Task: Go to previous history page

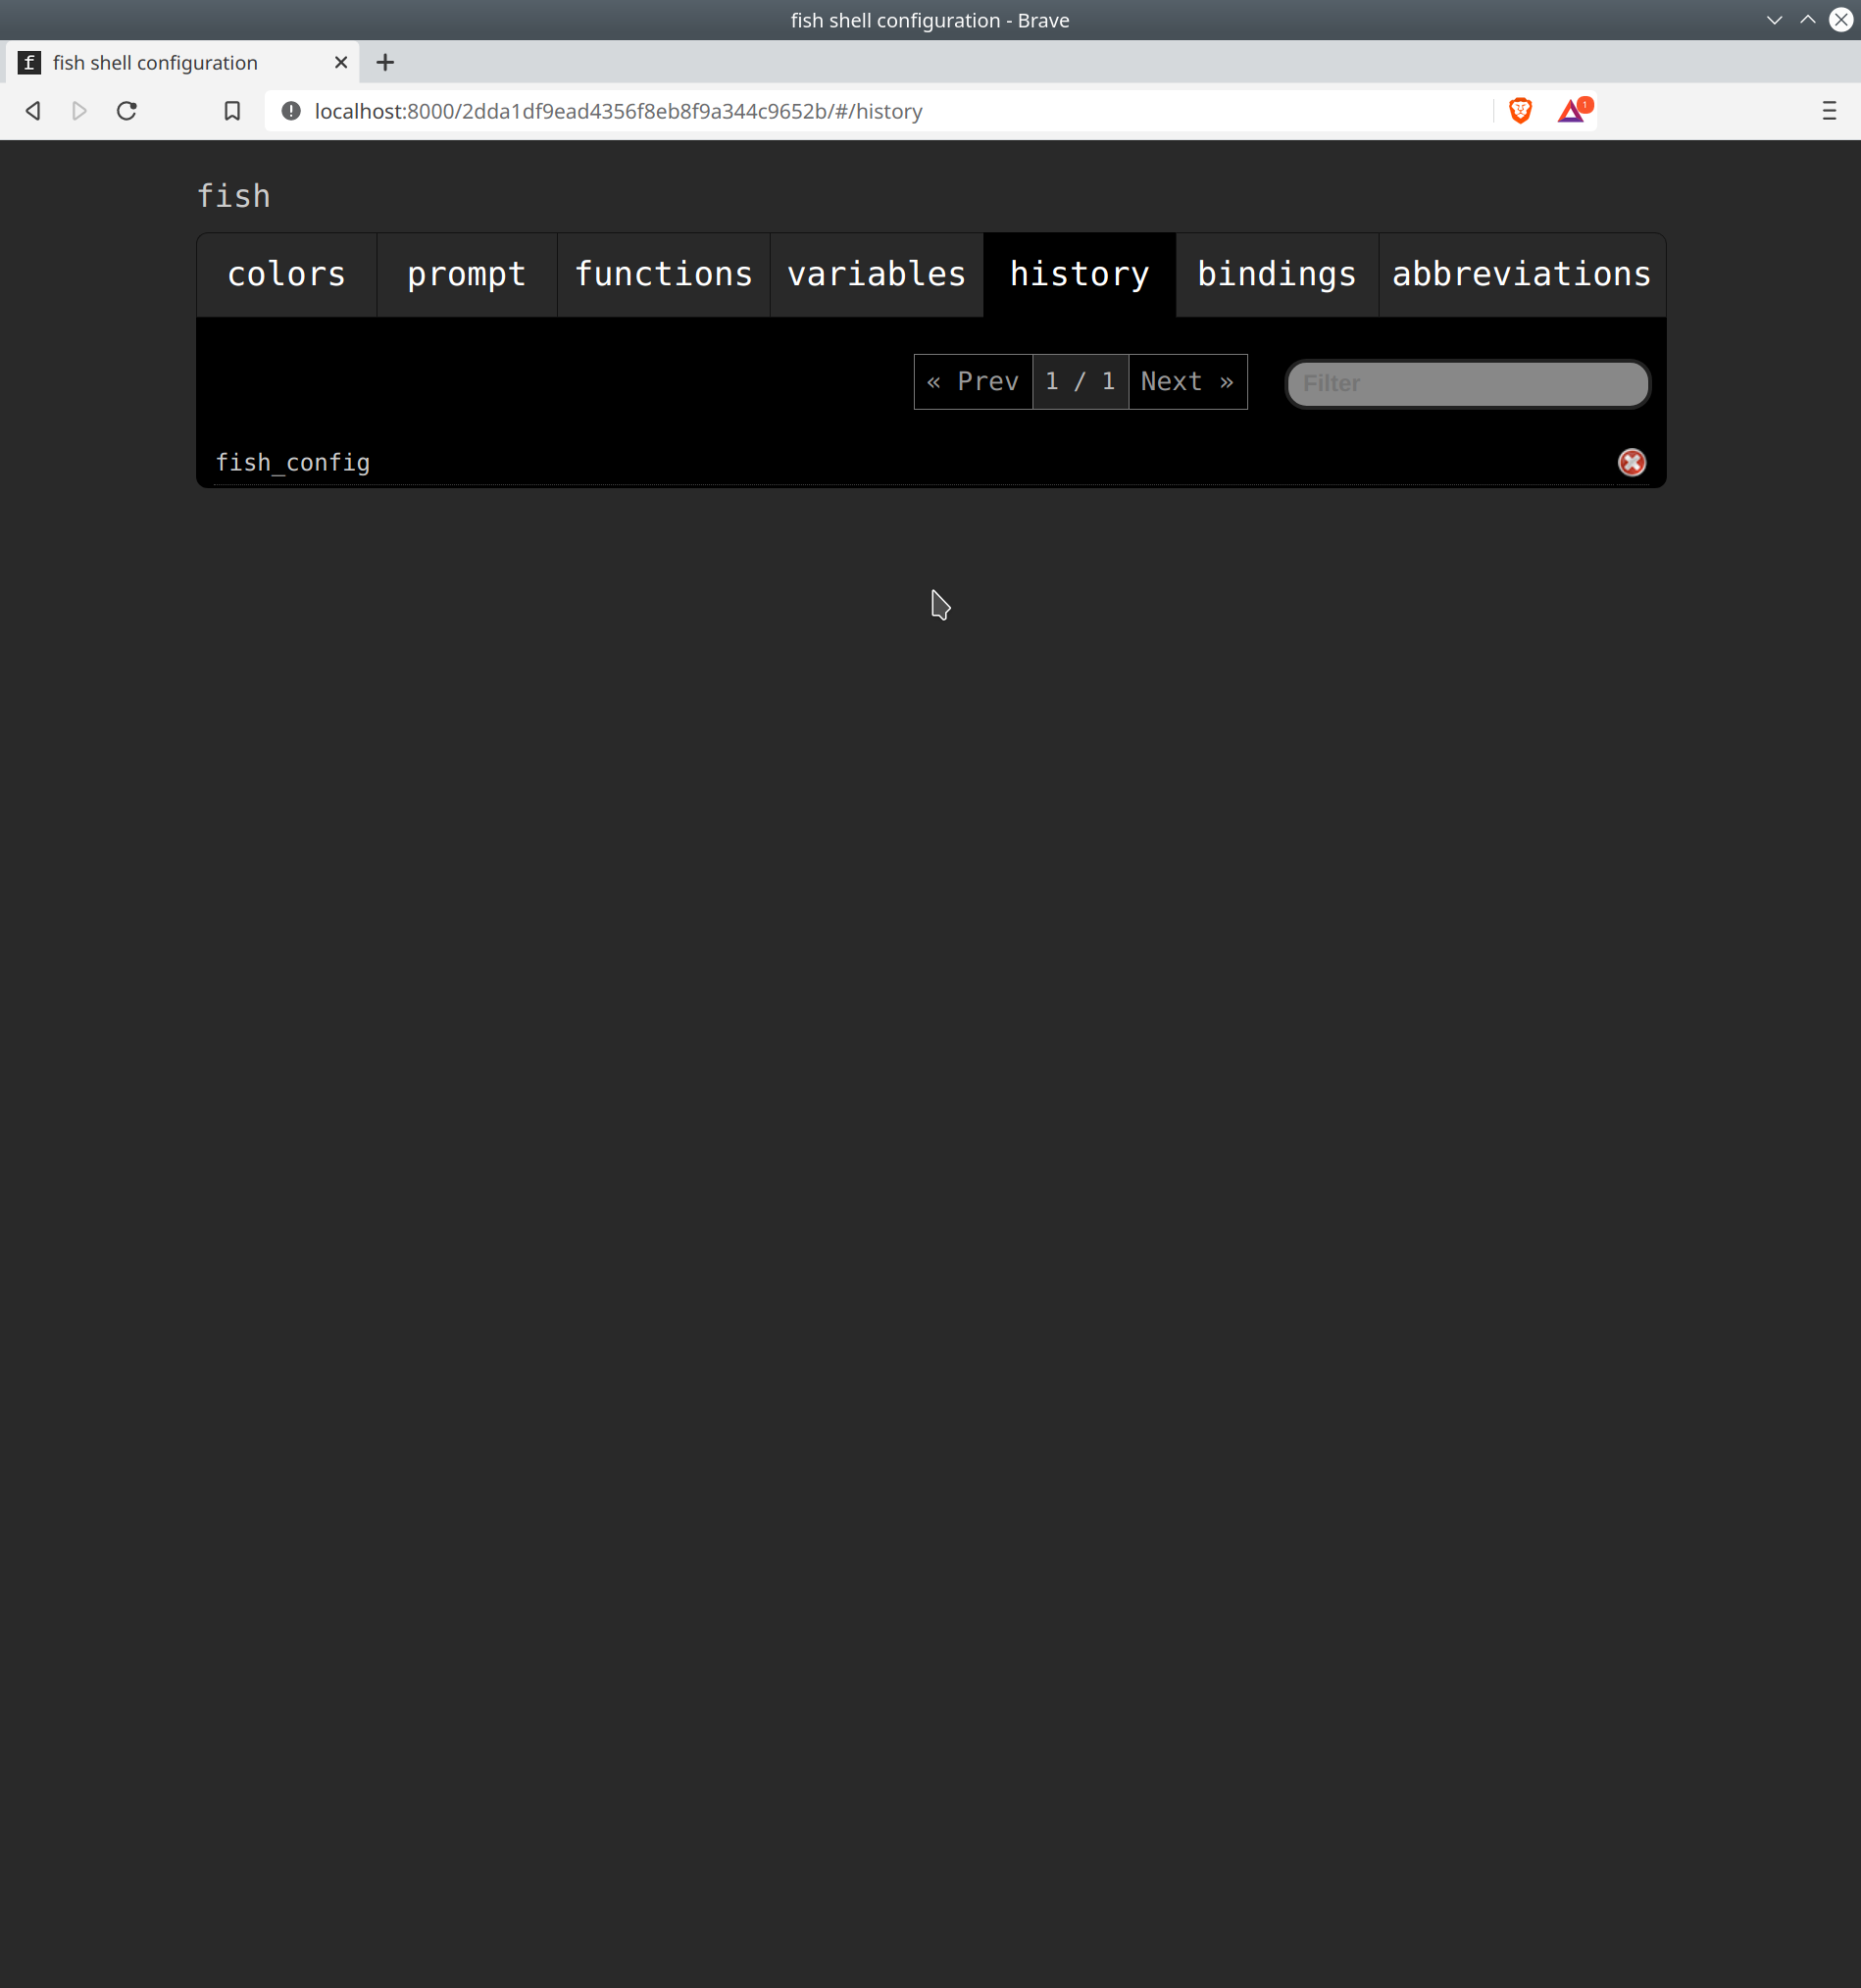Action: [973, 382]
